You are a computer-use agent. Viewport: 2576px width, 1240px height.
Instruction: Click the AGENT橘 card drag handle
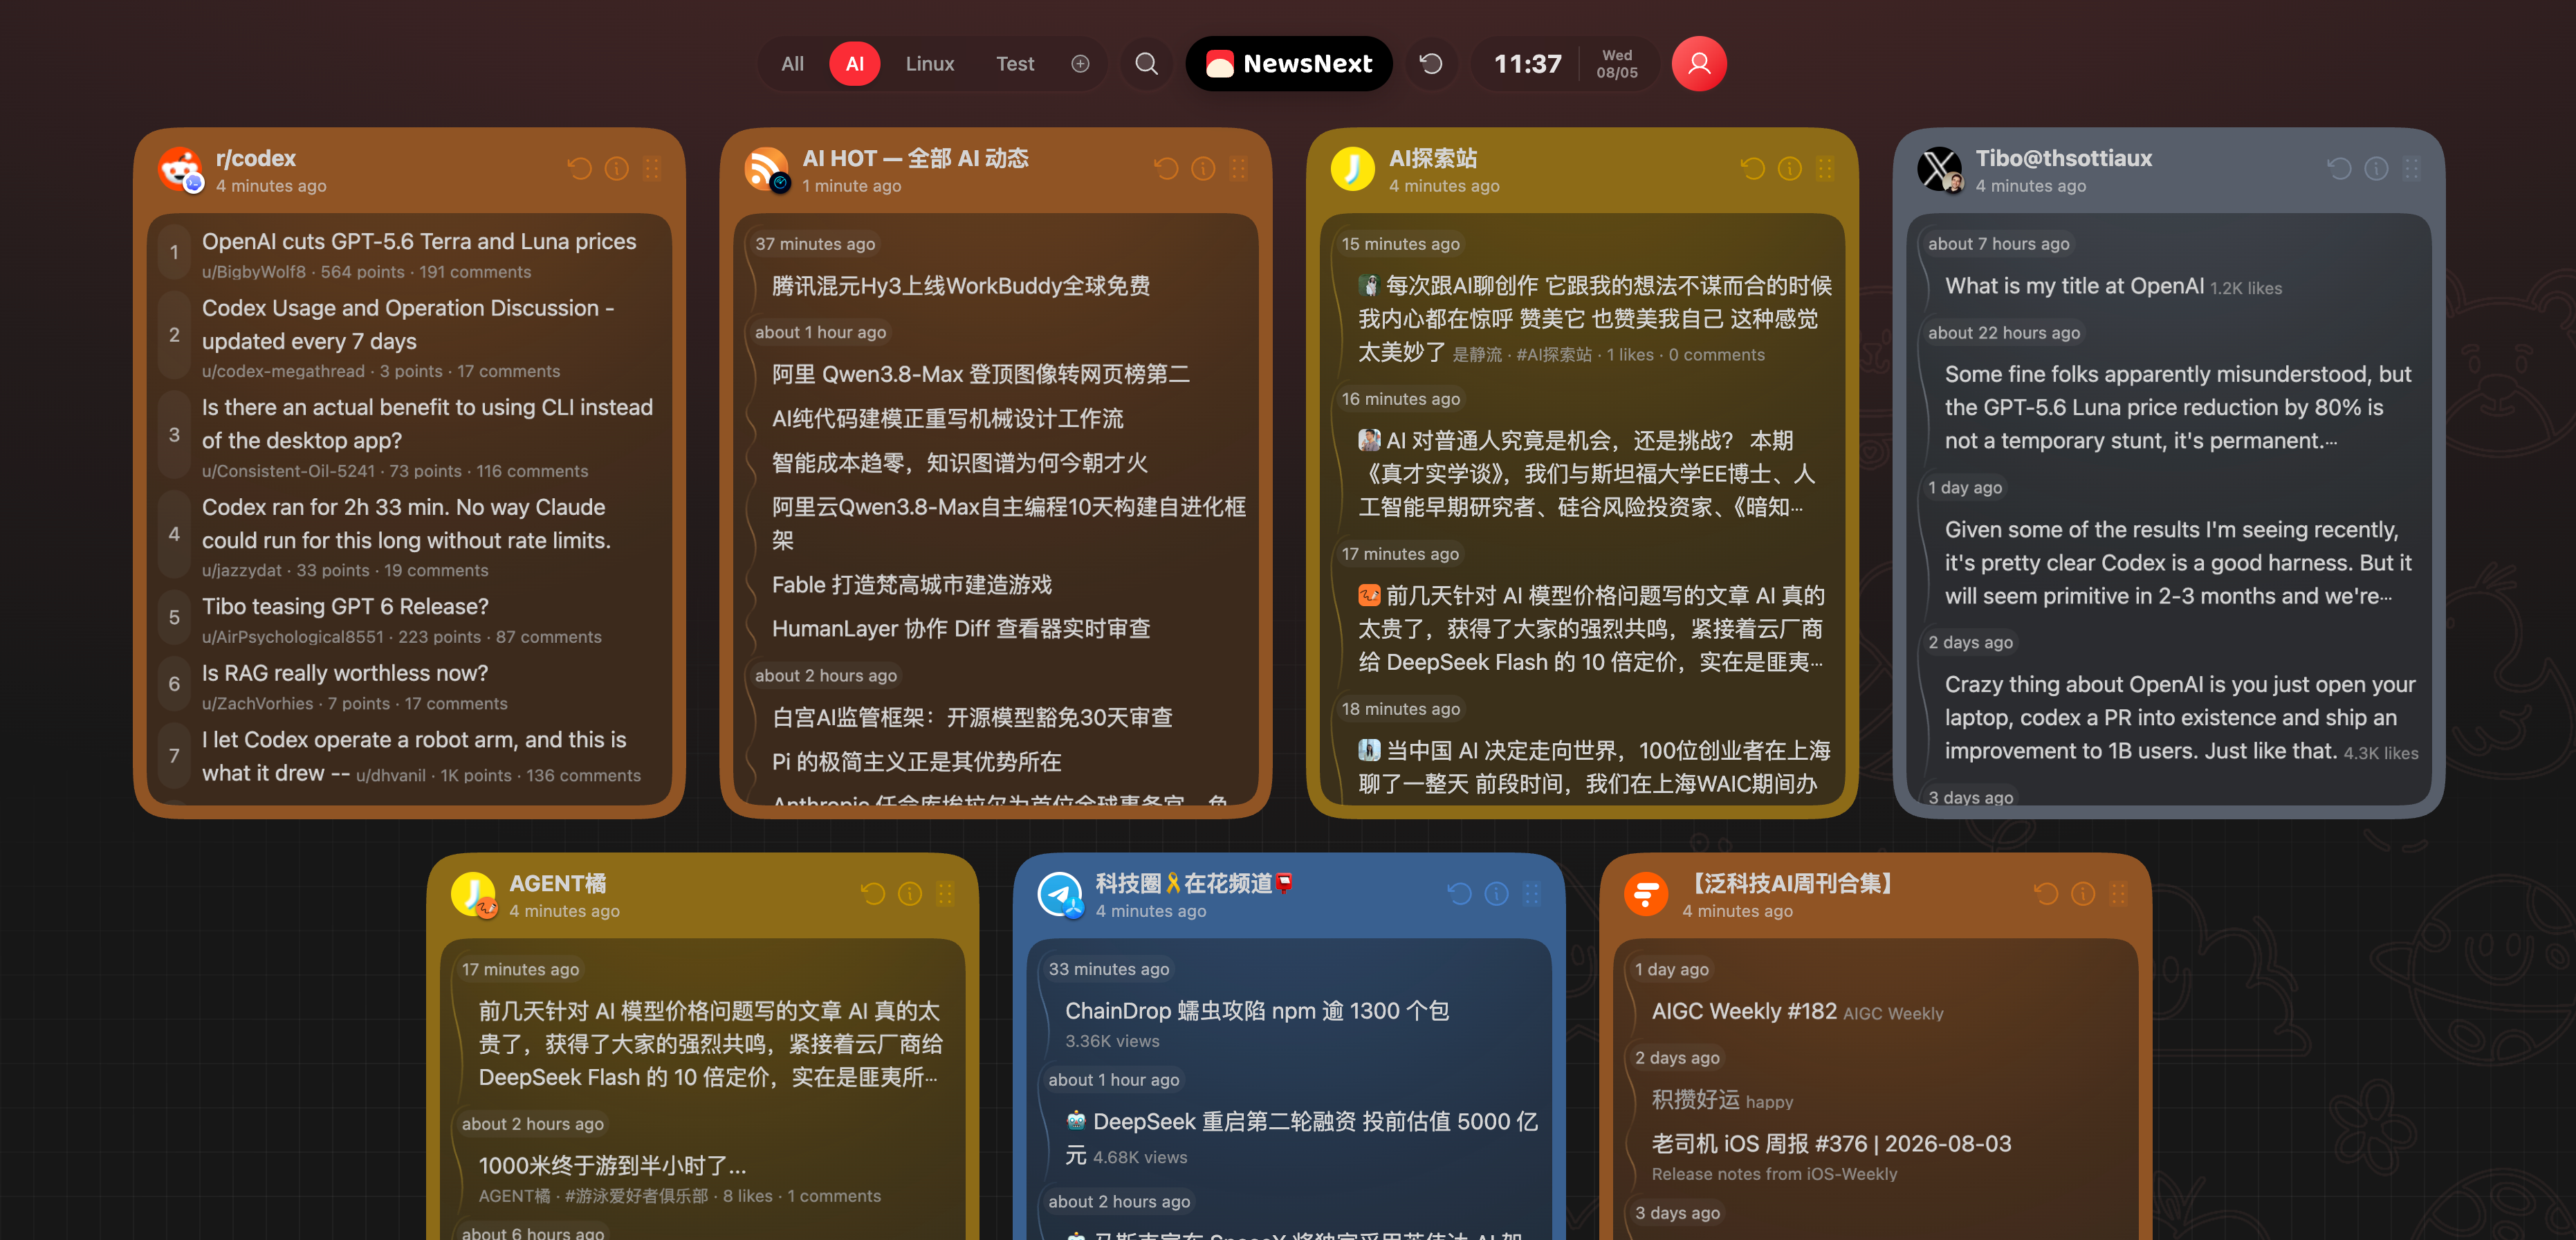click(945, 894)
